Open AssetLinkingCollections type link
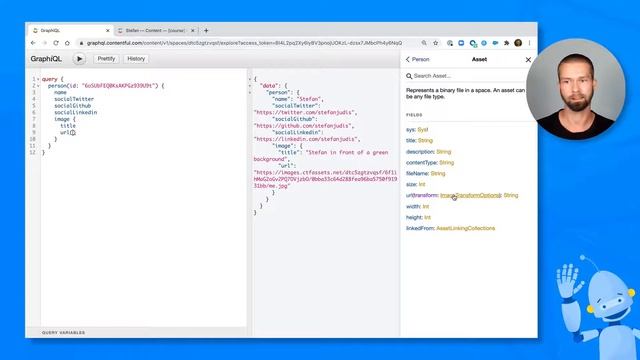 pos(466,228)
